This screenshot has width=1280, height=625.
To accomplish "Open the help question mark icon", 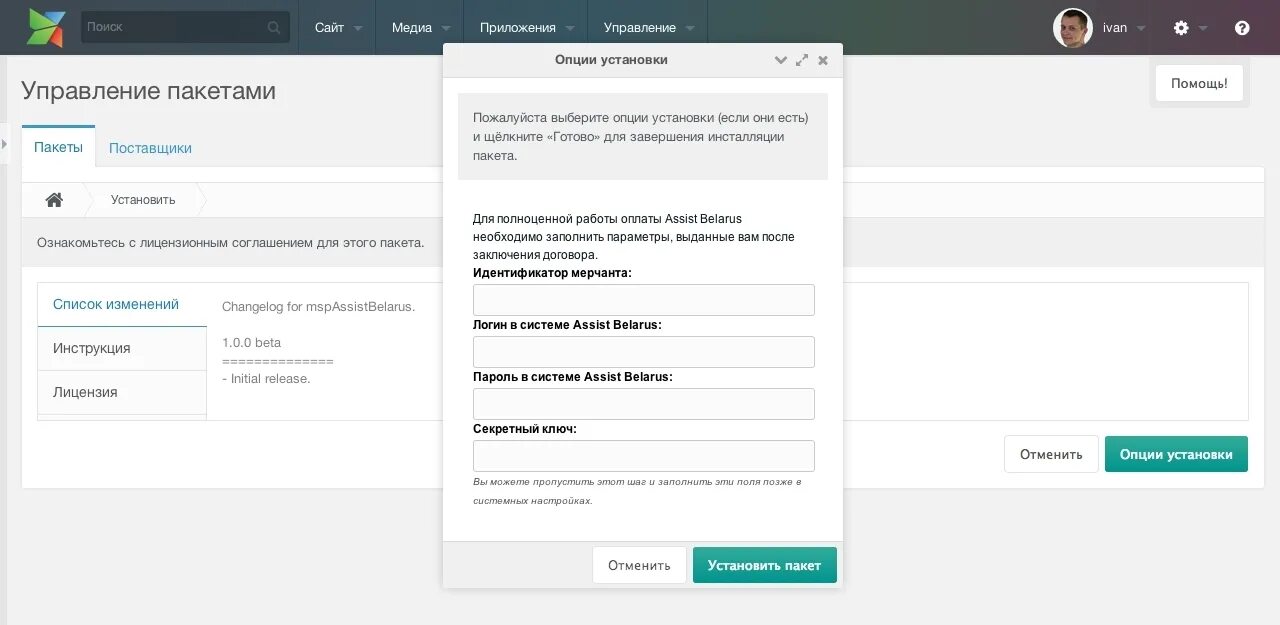I will point(1242,28).
